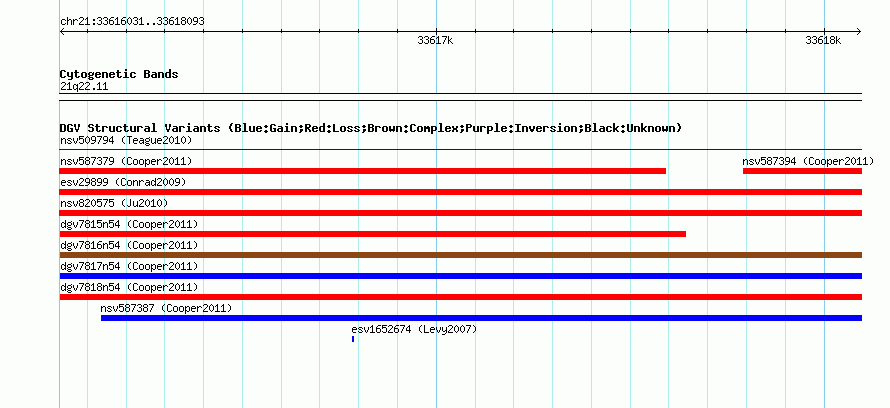The image size is (890, 408).
Task: Click the 33618k ruler label
Action: point(823,40)
